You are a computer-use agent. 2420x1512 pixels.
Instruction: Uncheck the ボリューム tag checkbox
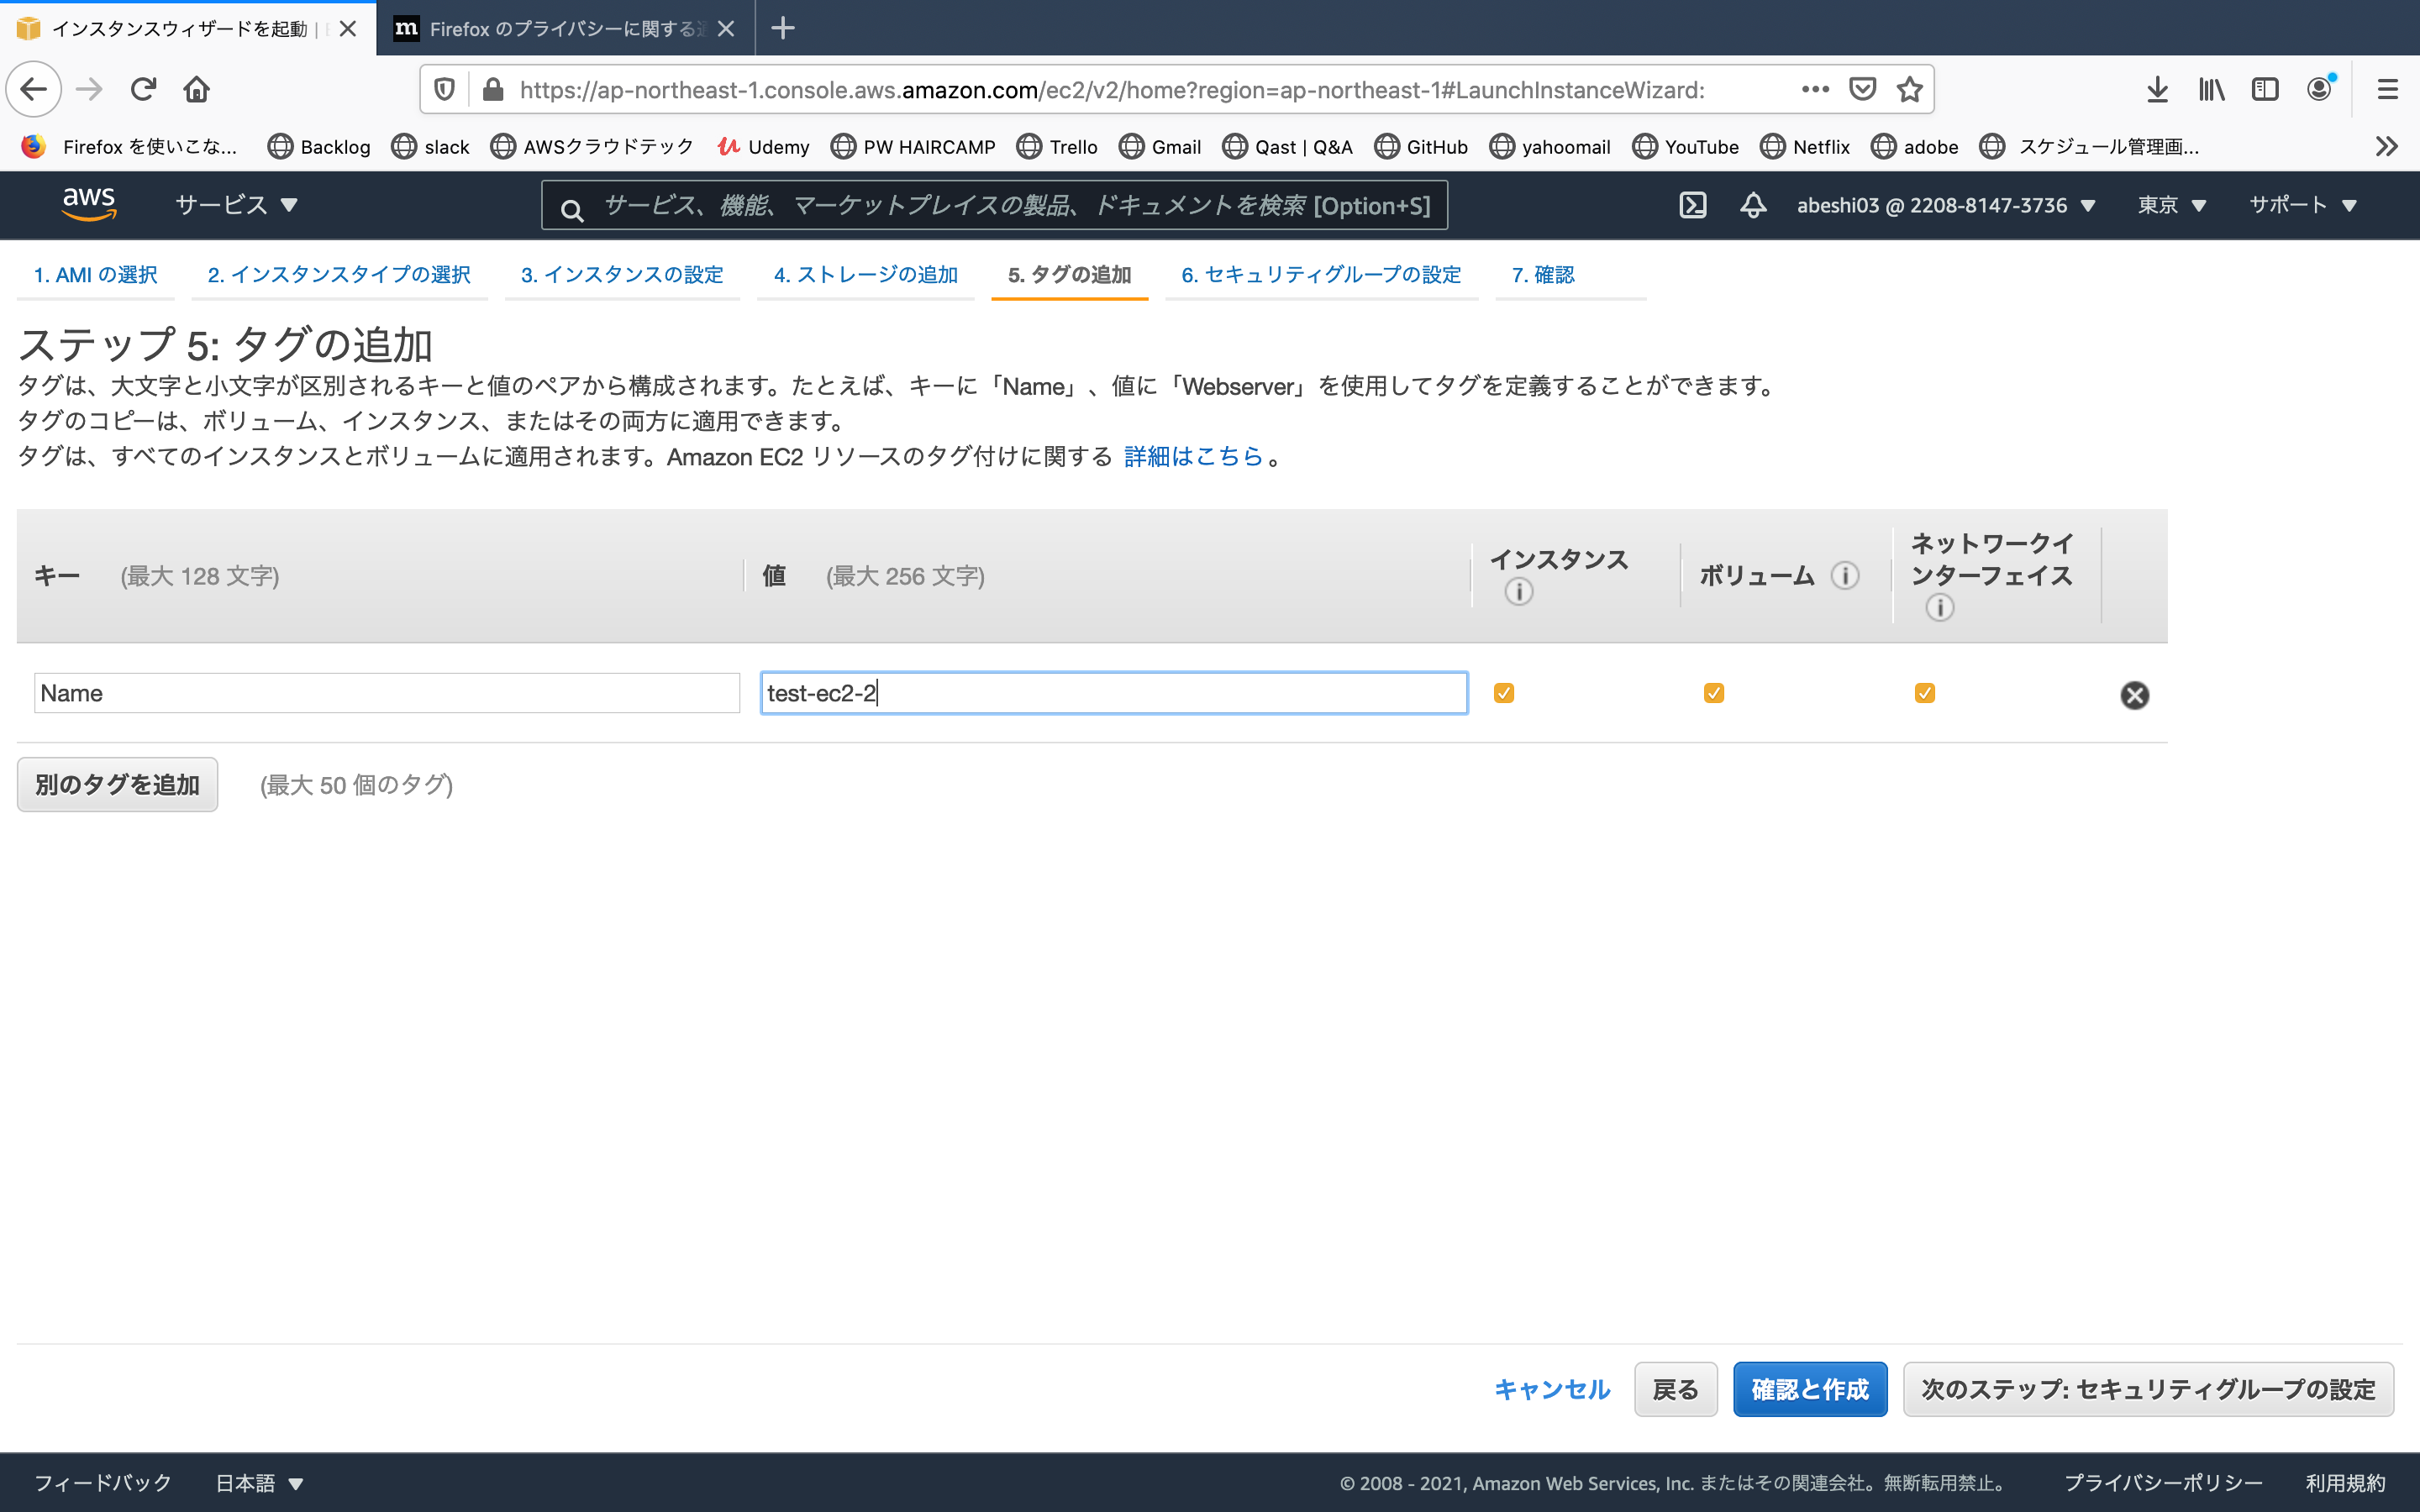pos(1715,692)
